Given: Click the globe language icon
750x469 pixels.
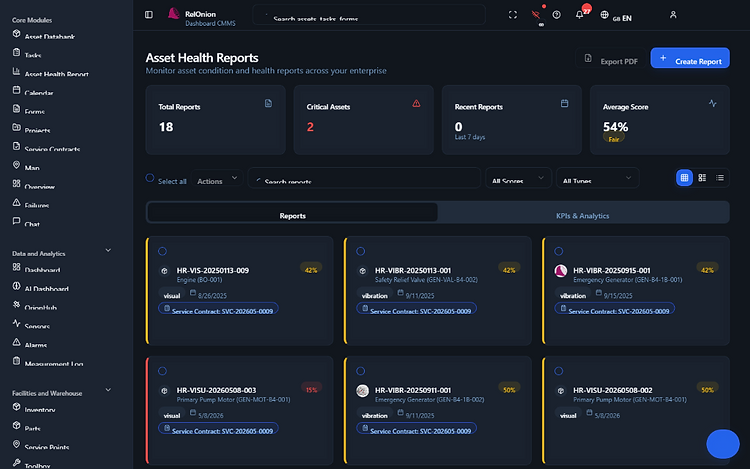Looking at the screenshot, I should click(605, 15).
